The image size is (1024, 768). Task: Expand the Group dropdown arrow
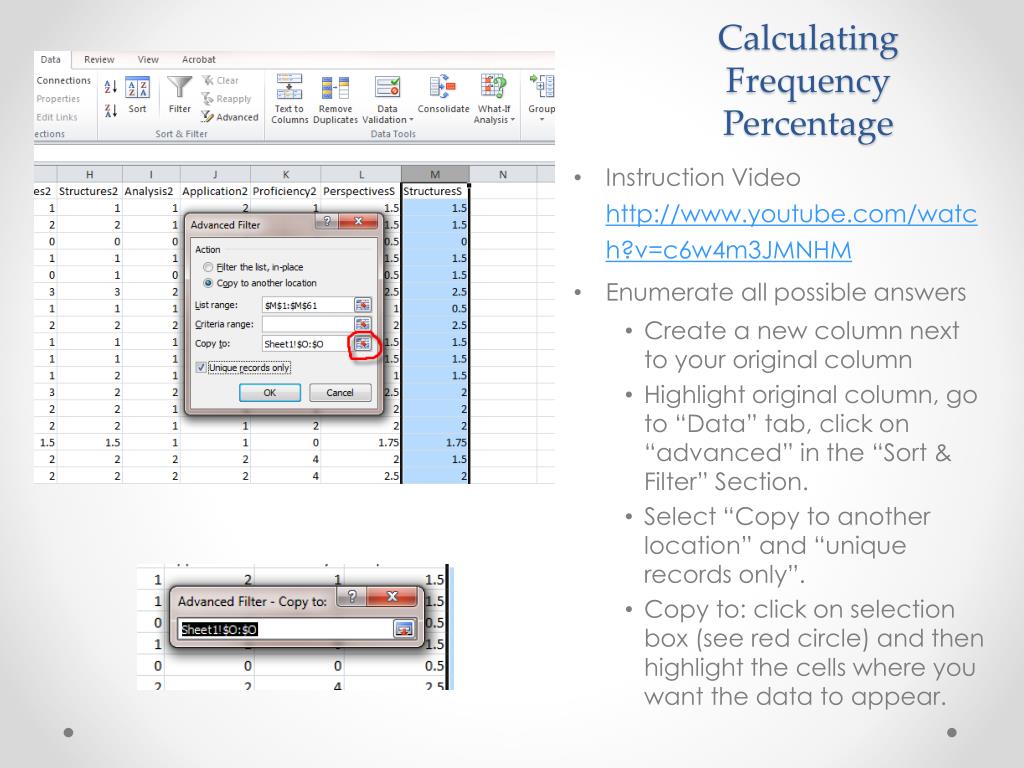541,120
